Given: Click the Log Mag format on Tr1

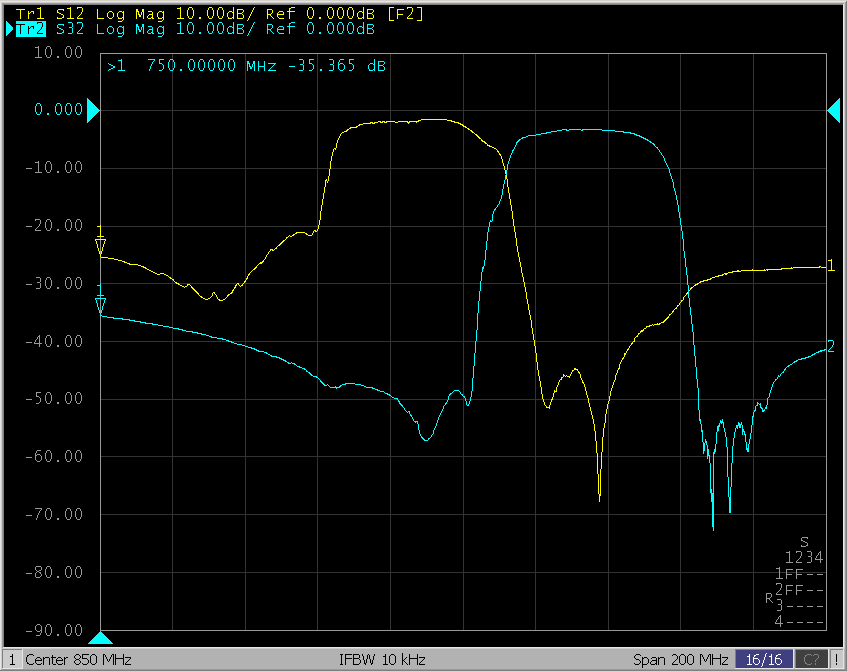Looking at the screenshot, I should (x=124, y=13).
